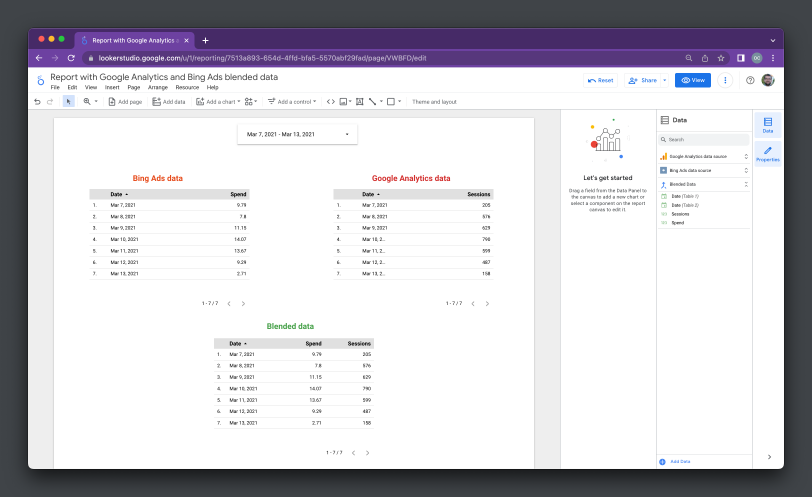Go to next page of Bing Ads table

click(x=243, y=304)
